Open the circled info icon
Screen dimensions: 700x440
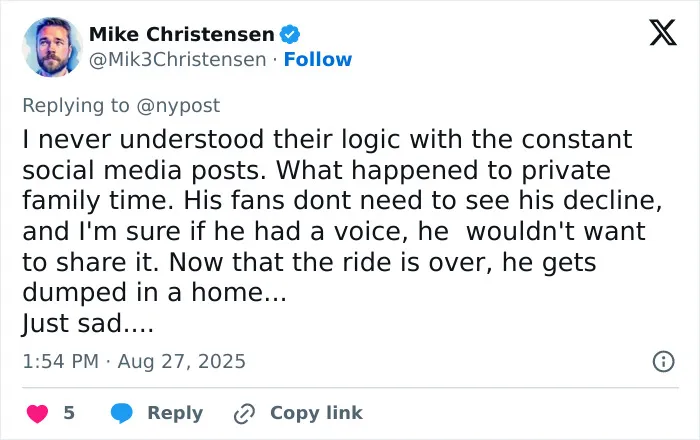click(664, 361)
